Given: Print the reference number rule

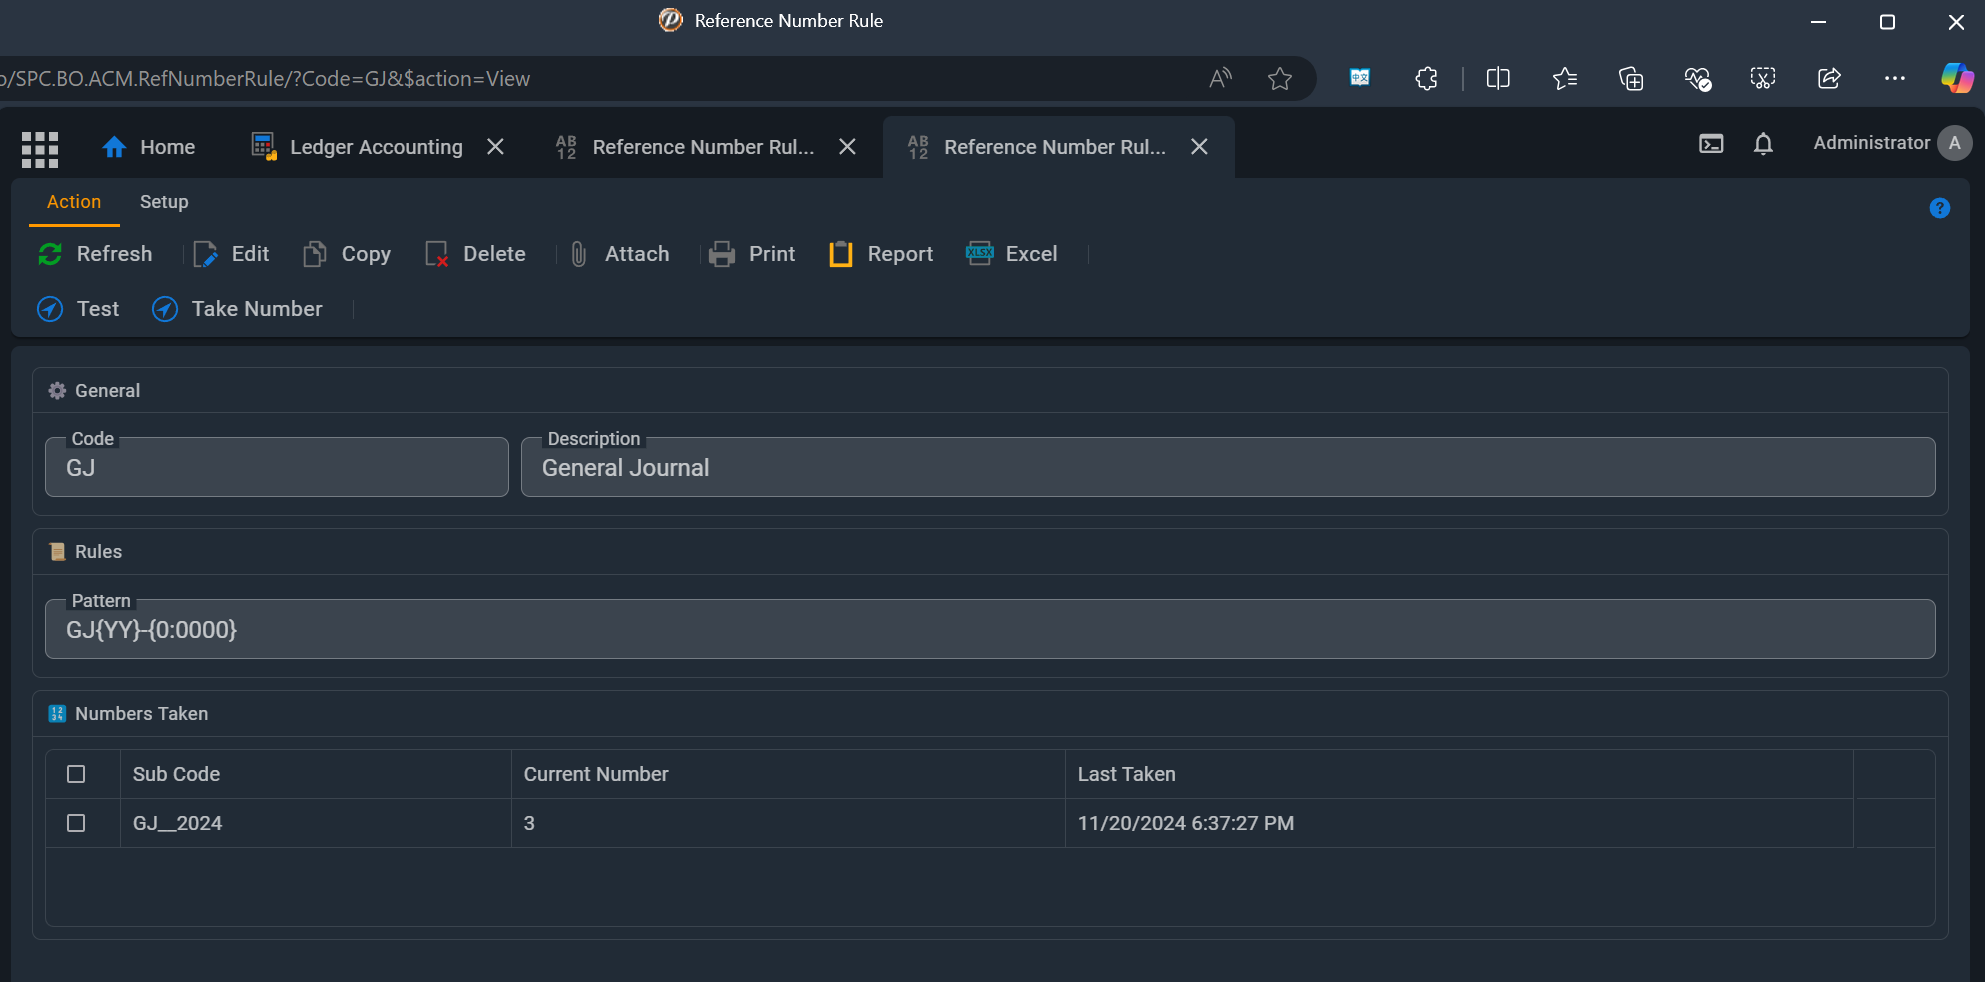Looking at the screenshot, I should click(752, 254).
